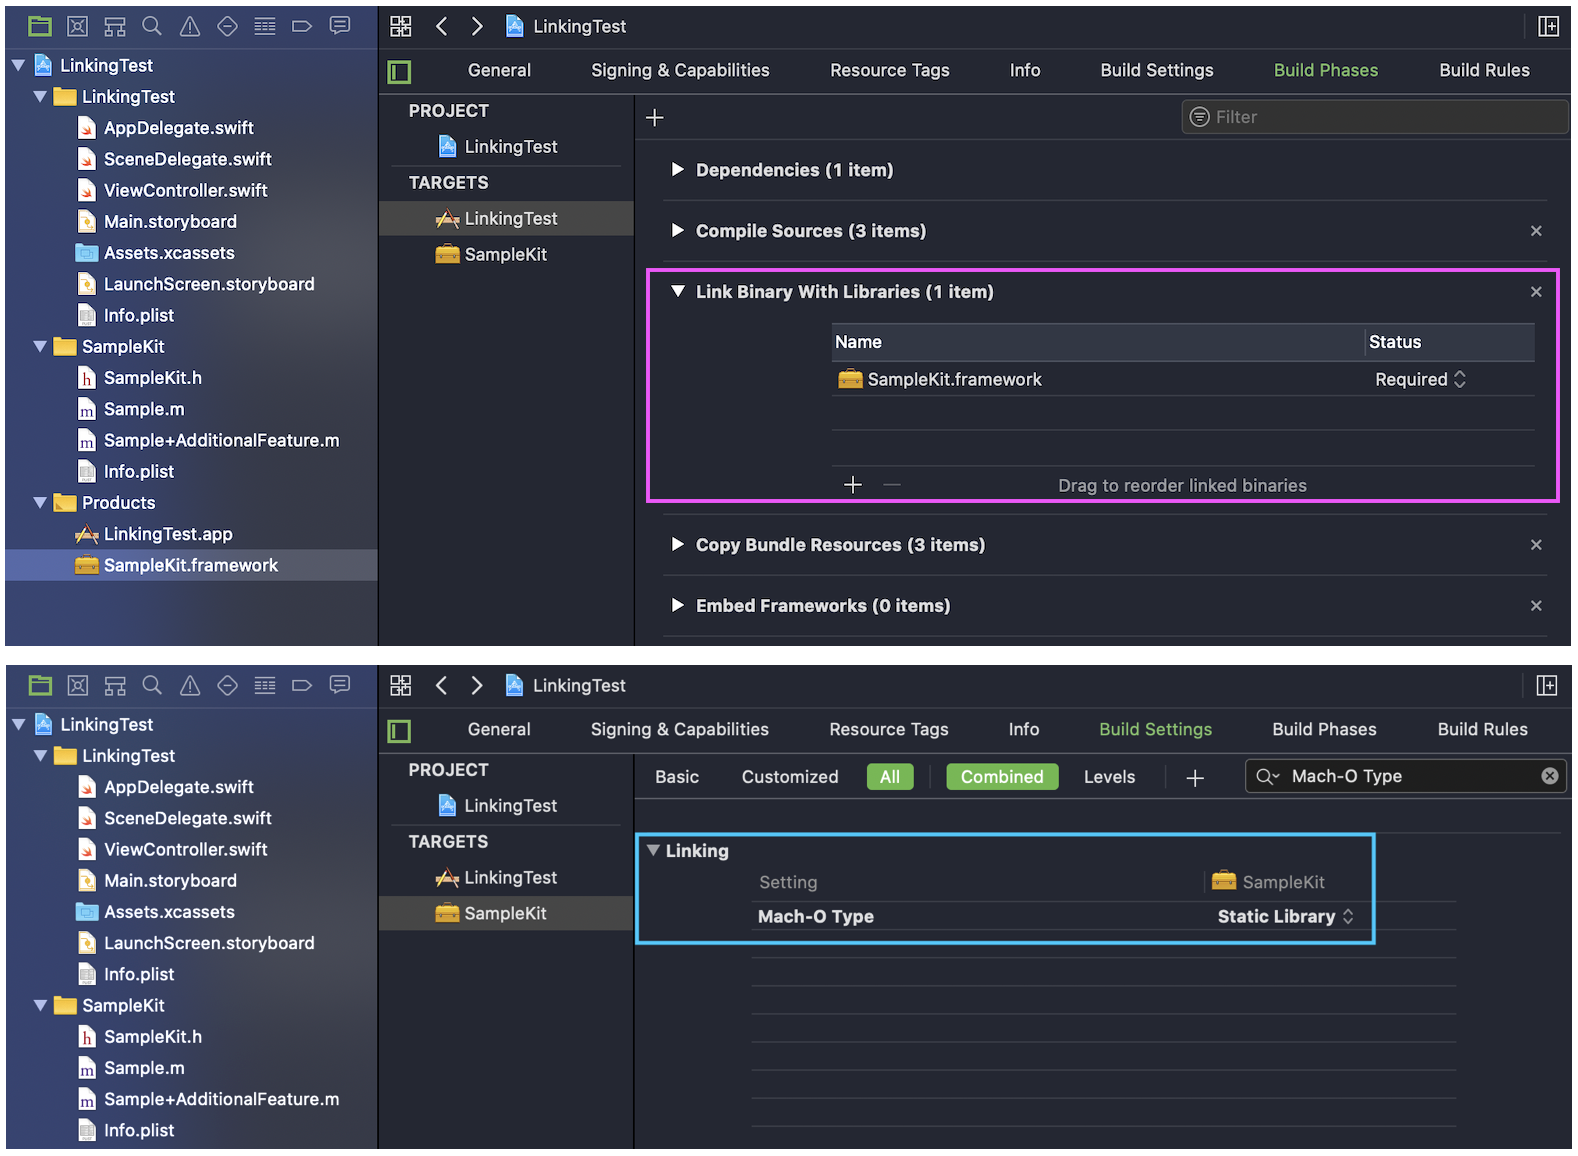
Task: Open Breakpoint navigator in bottom window
Action: [x=302, y=685]
